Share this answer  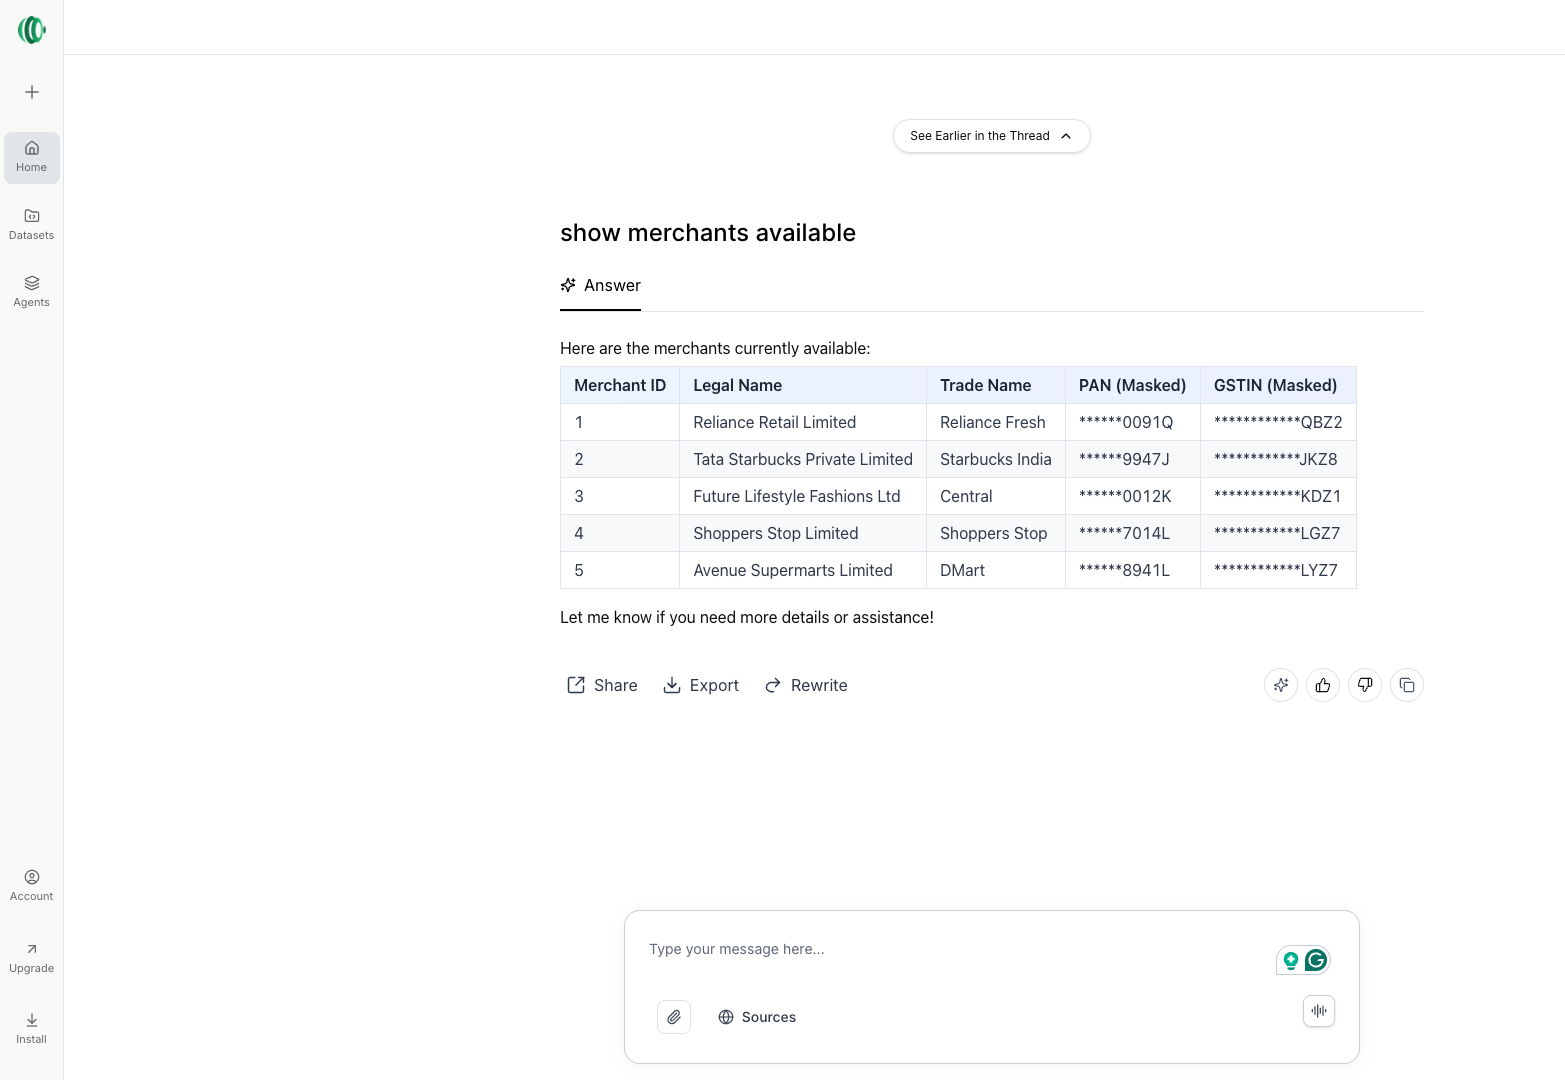602,685
